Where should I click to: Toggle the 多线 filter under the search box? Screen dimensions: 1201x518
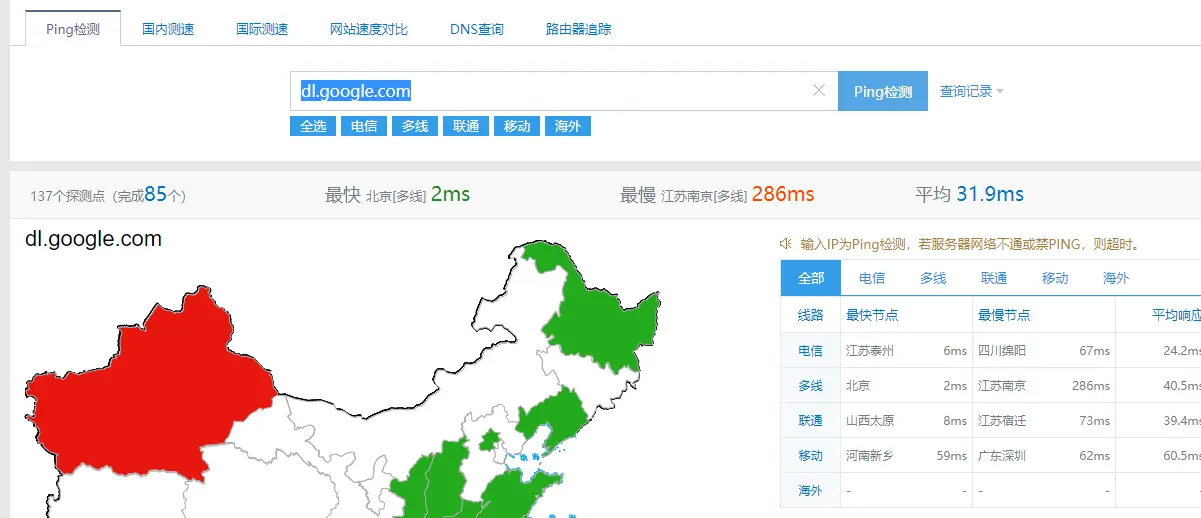(x=415, y=126)
